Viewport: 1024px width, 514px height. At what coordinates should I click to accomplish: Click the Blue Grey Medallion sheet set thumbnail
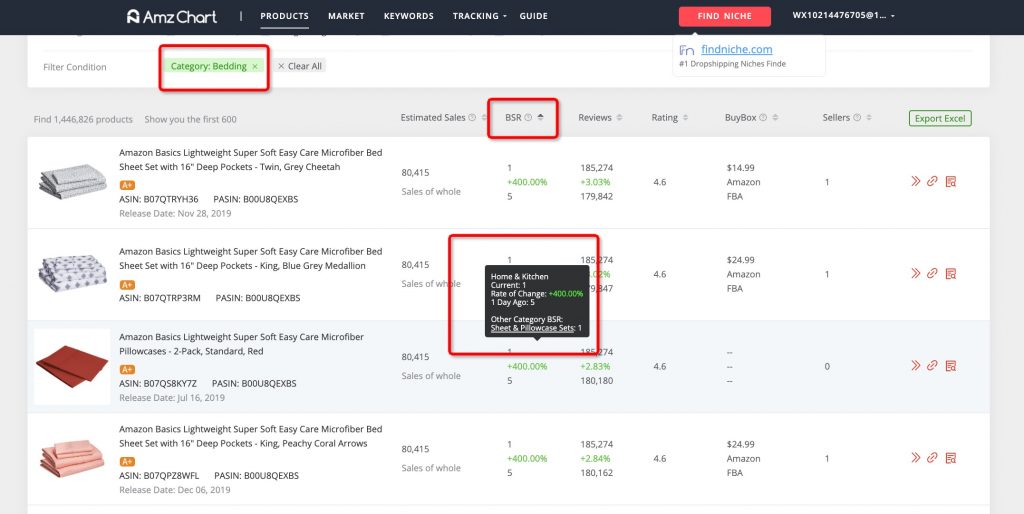(x=72, y=274)
